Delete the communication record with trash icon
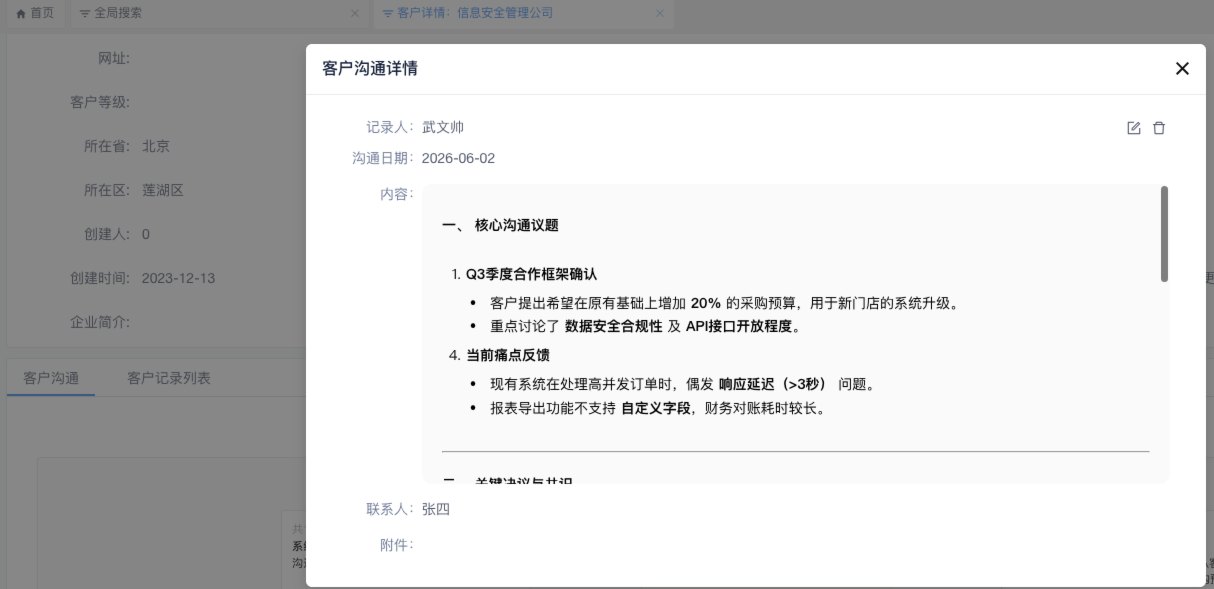The image size is (1214, 589). 1159,128
